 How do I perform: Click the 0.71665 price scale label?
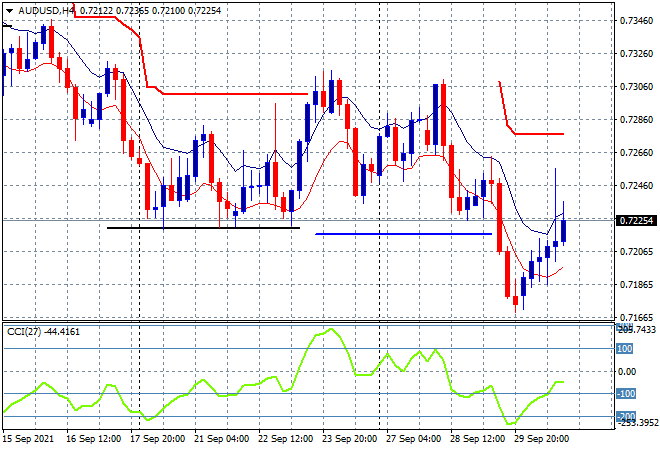point(636,317)
